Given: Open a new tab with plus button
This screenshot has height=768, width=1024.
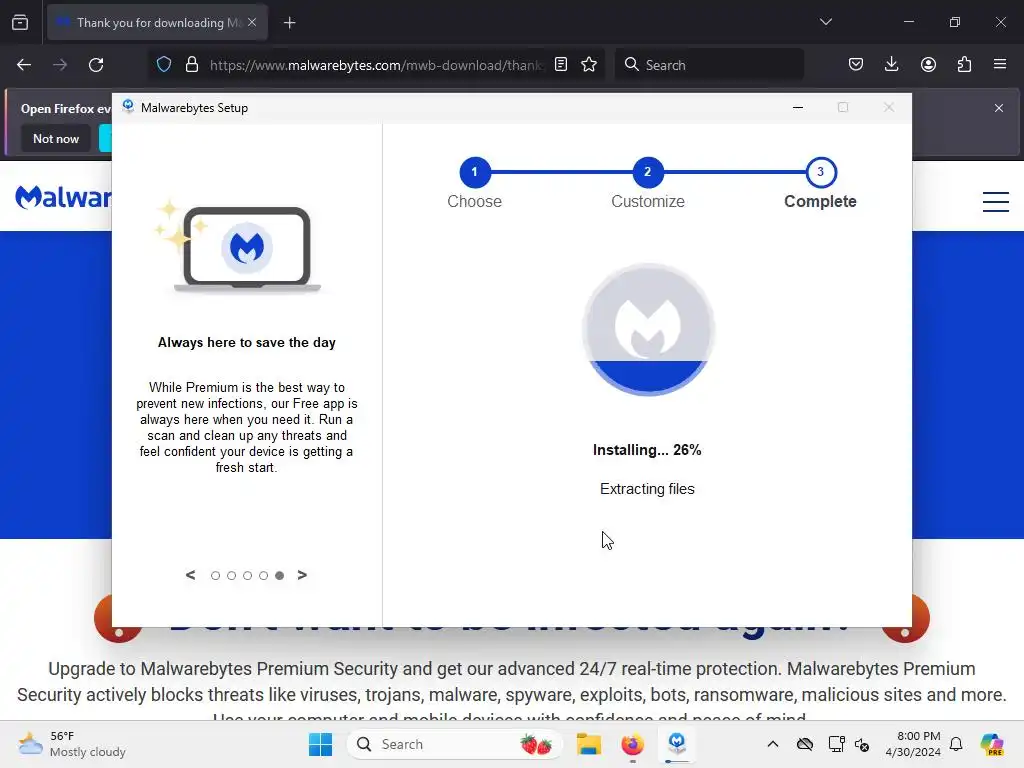Looking at the screenshot, I should (x=289, y=23).
